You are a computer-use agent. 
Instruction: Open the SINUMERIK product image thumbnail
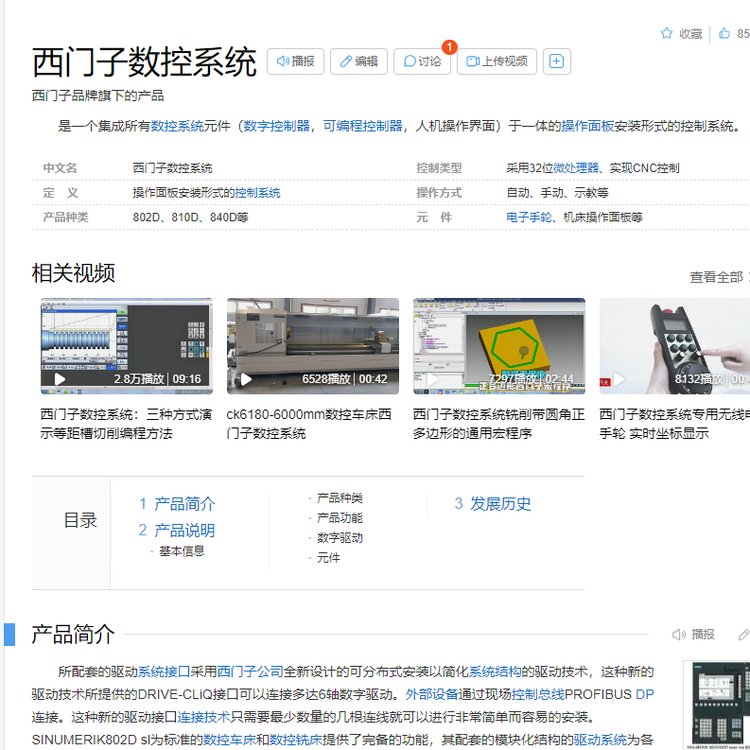click(718, 704)
